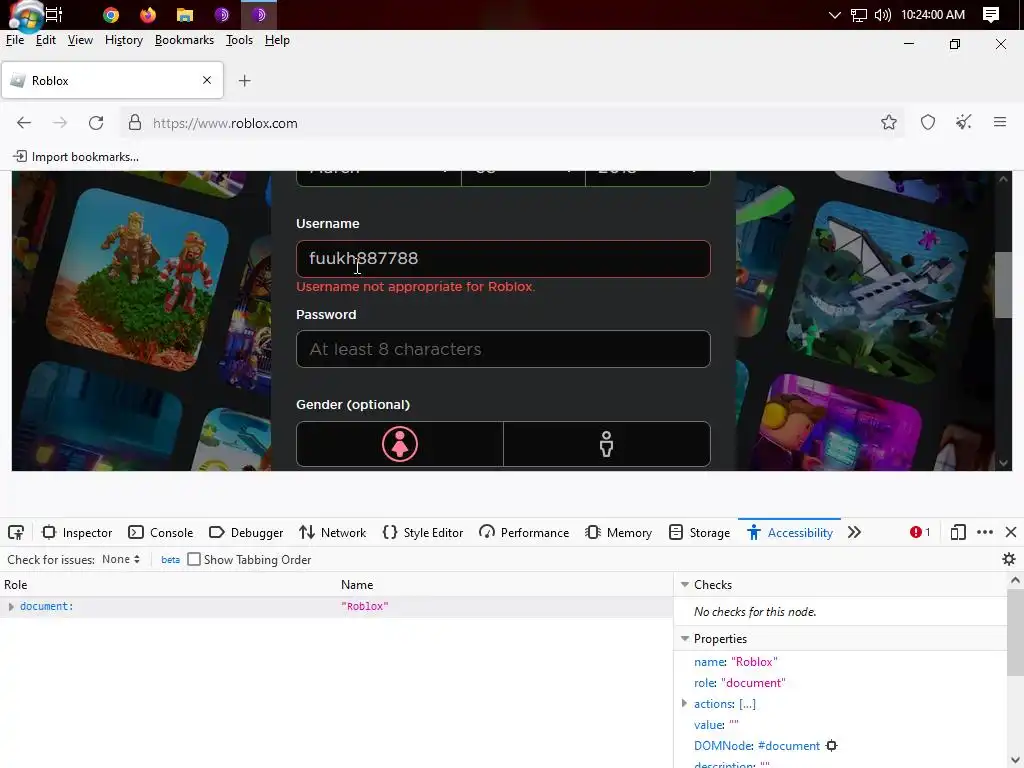Select the Accessibility tab

[790, 532]
